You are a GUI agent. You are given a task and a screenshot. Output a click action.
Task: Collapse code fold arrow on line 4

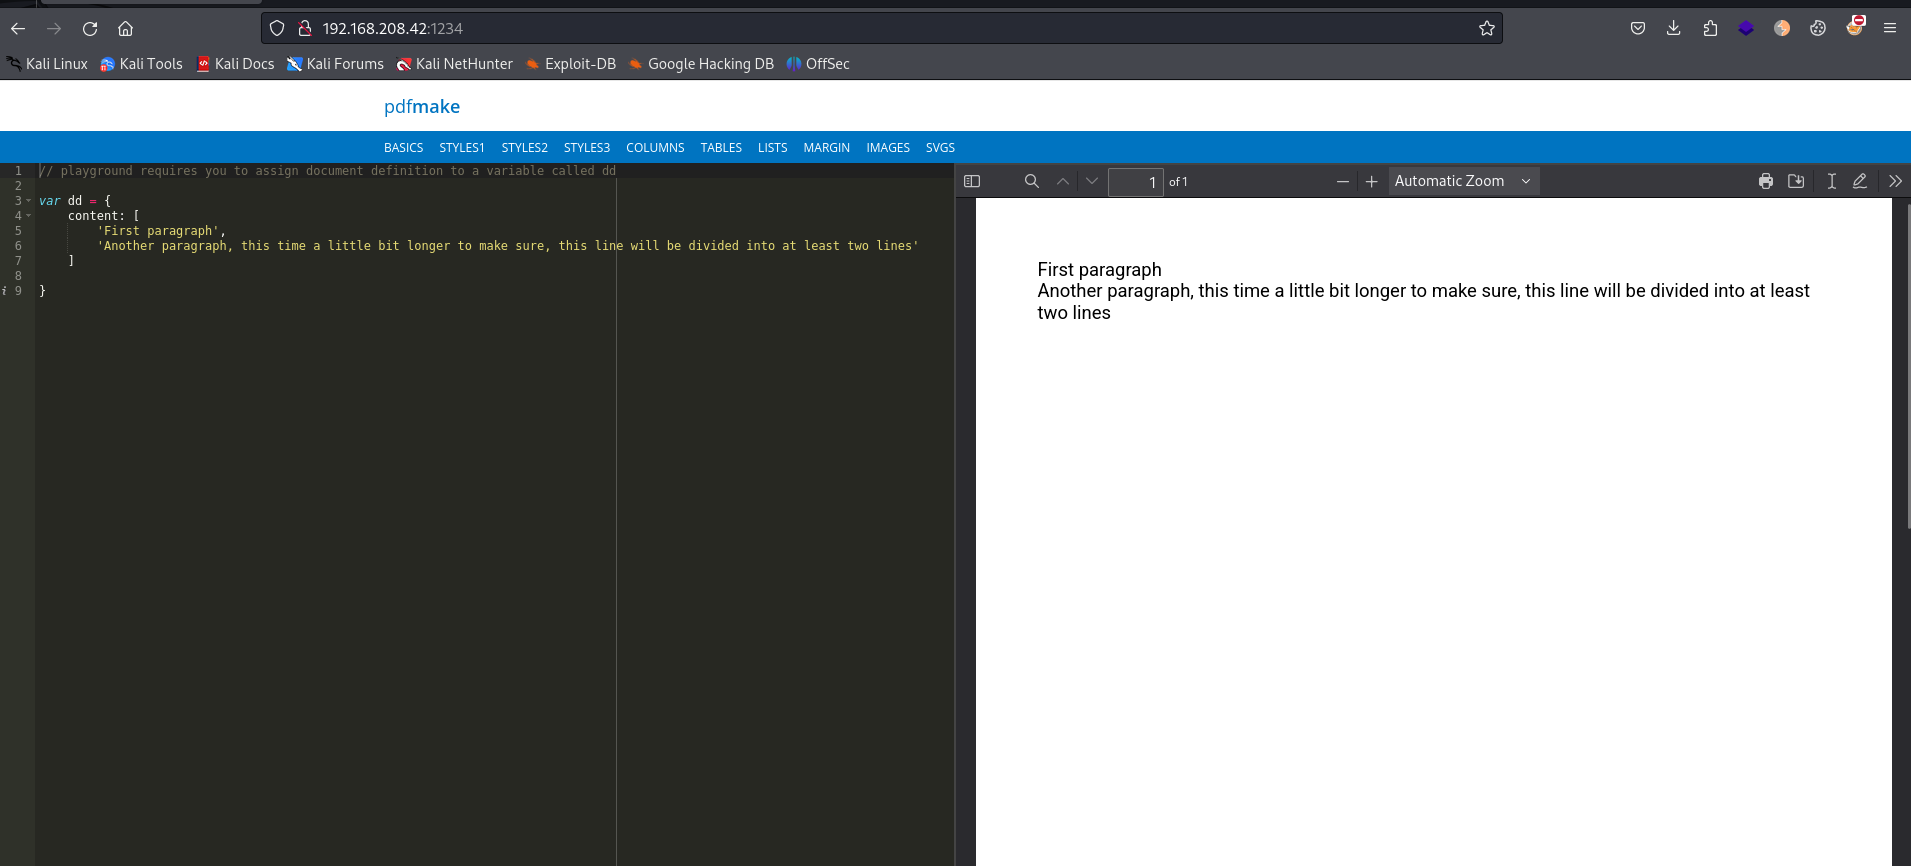coord(29,216)
